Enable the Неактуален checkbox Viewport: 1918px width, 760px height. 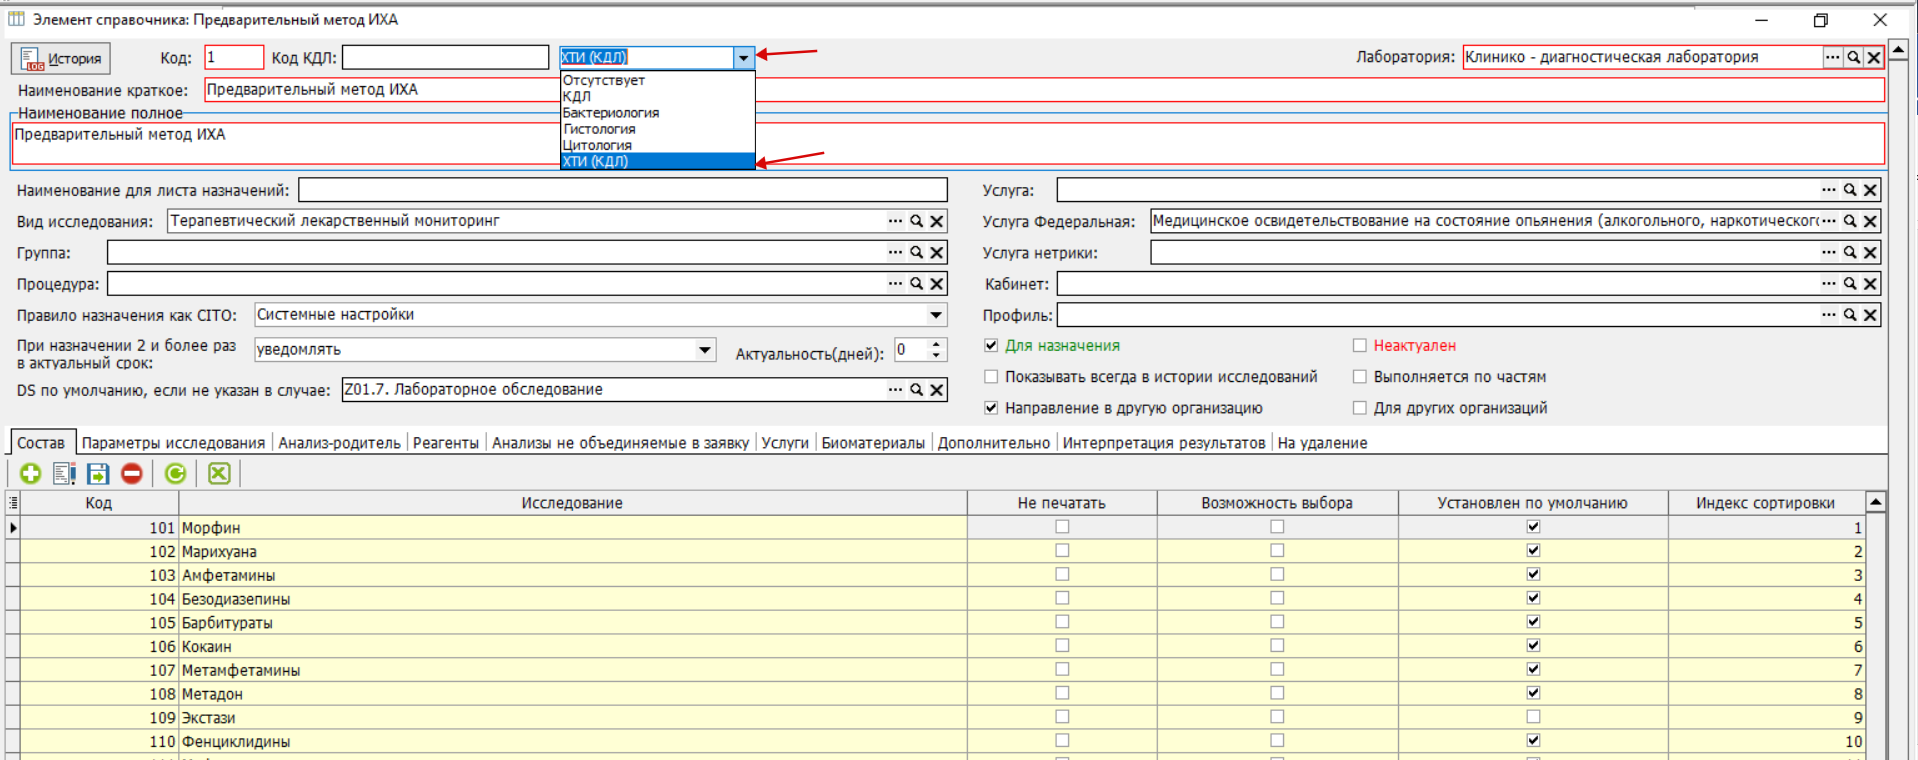pos(1360,346)
